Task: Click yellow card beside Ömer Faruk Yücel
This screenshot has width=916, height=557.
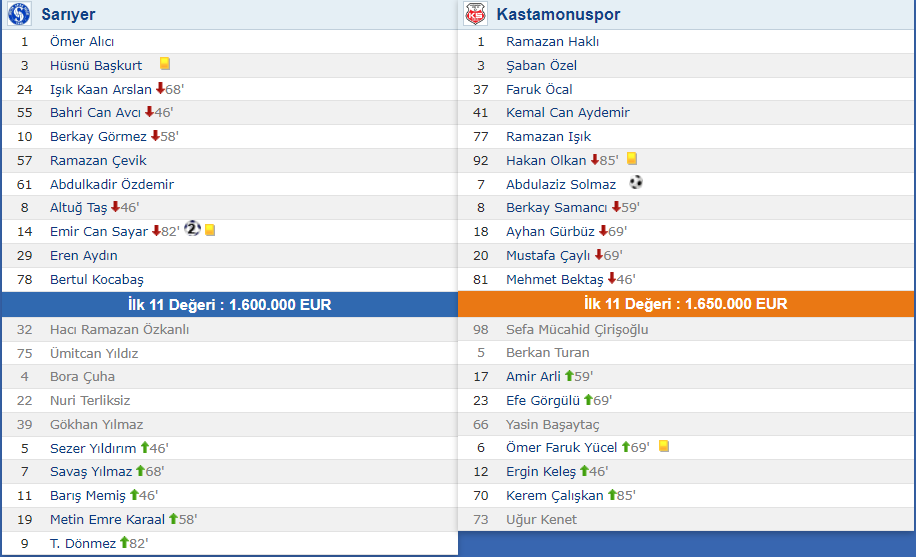Action: tap(664, 447)
